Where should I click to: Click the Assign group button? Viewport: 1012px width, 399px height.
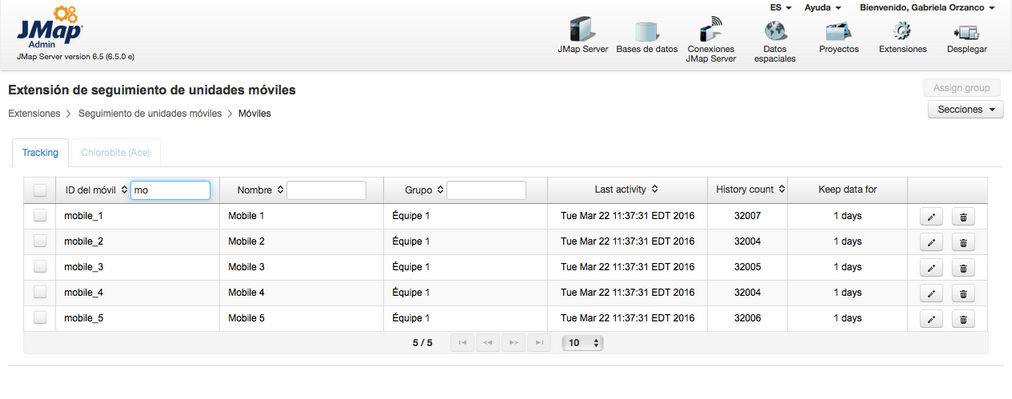pyautogui.click(x=962, y=88)
